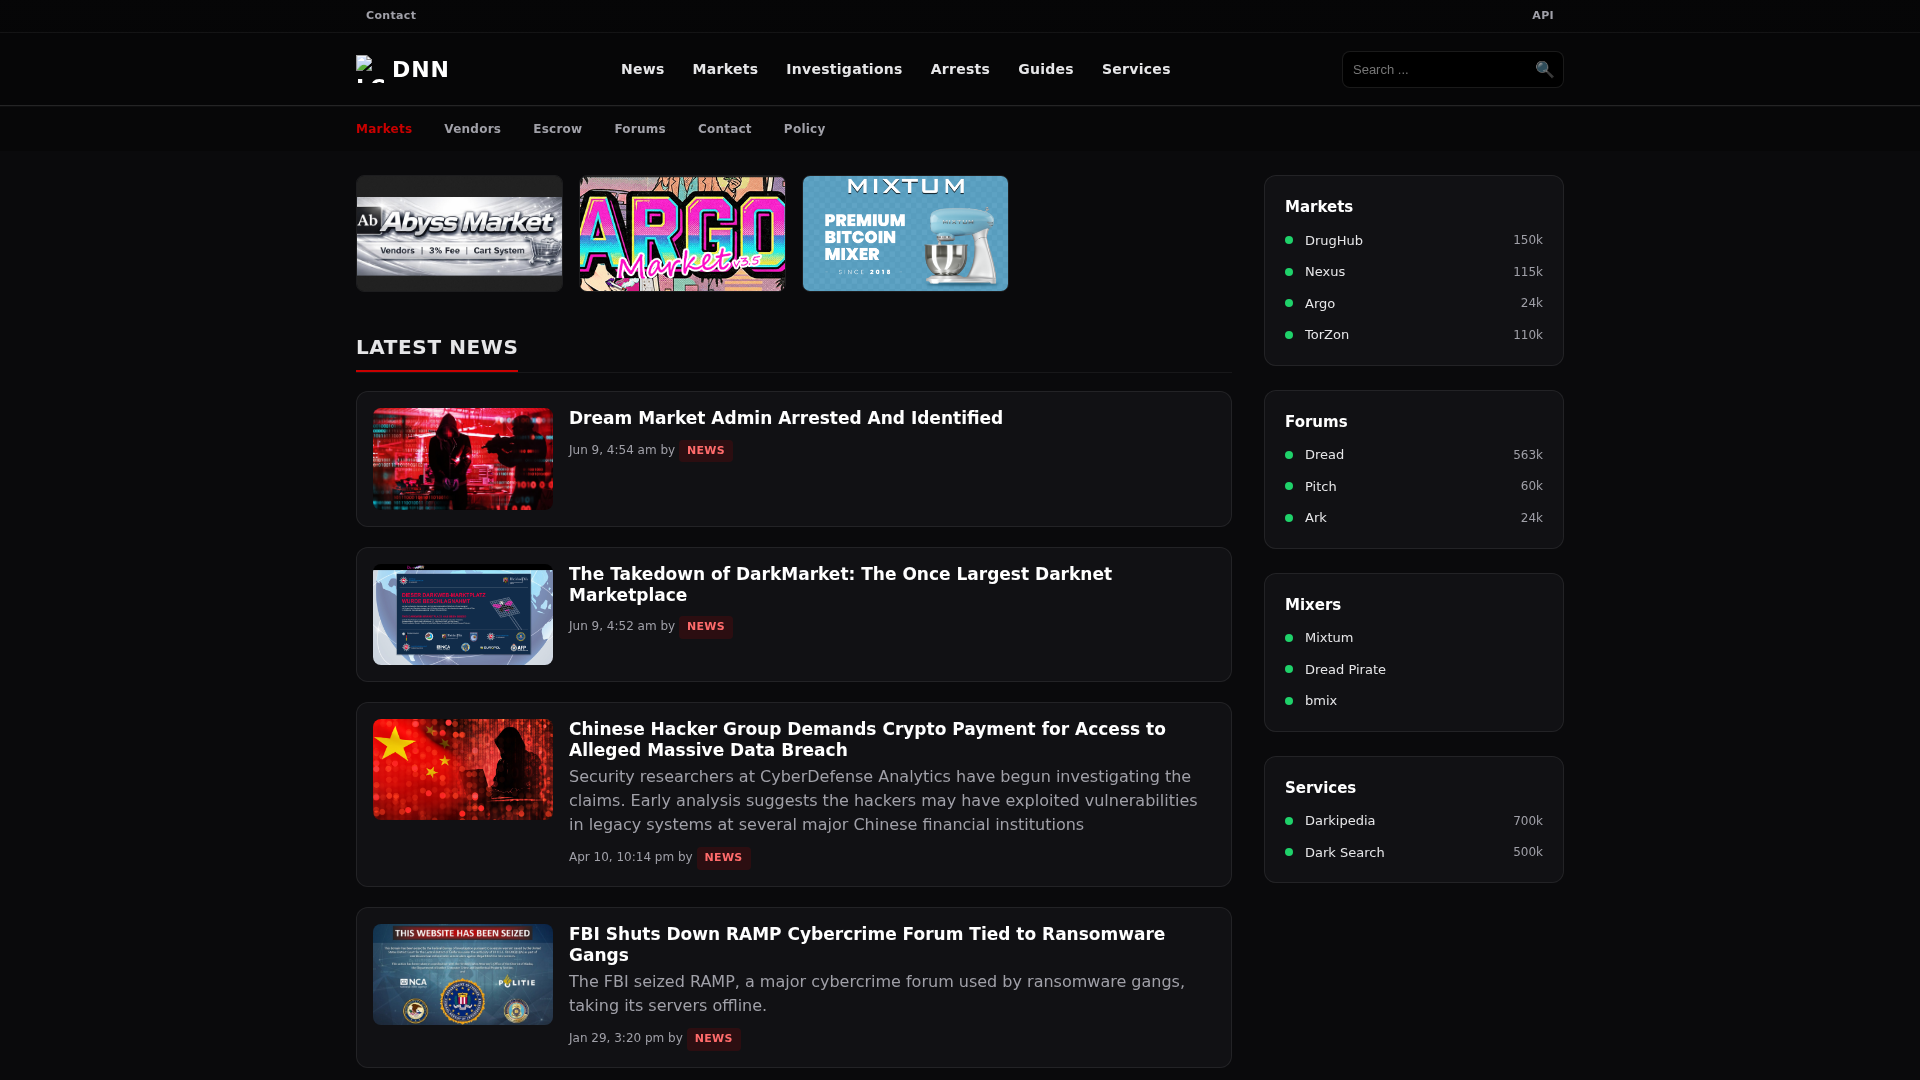
Task: Click the top bar Contact link
Action: point(391,15)
